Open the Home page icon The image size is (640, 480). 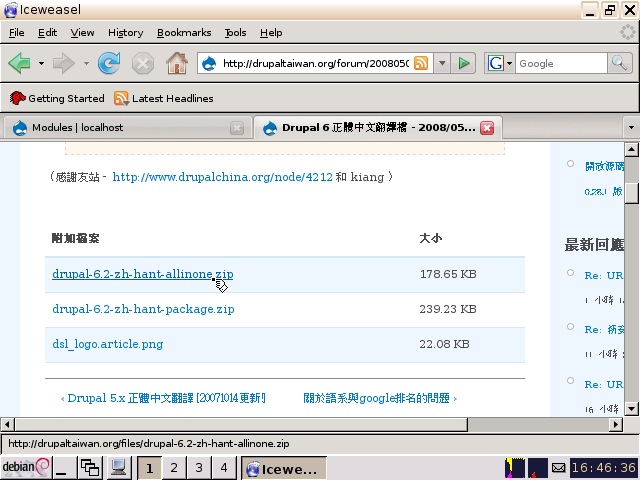177,63
